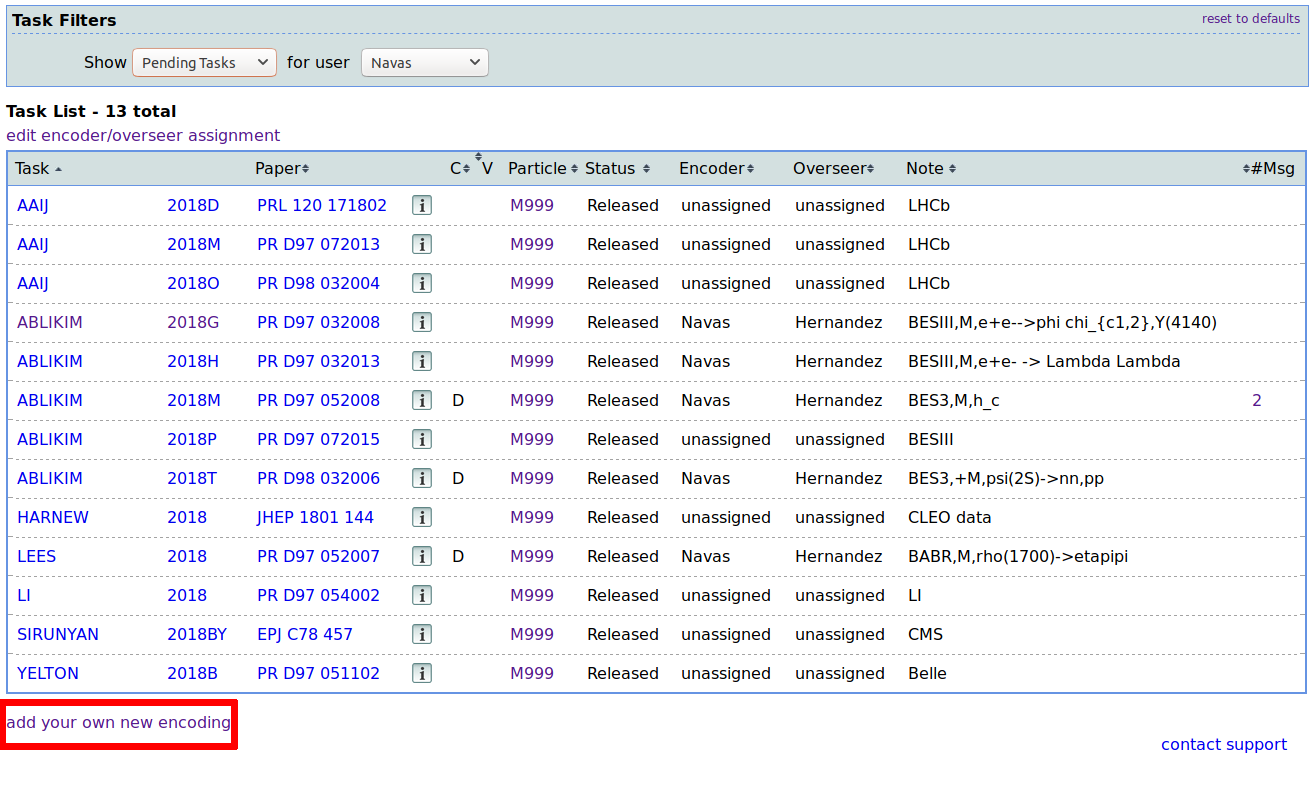
Task: Open info icon for PRL 120 171802
Action: (x=422, y=205)
